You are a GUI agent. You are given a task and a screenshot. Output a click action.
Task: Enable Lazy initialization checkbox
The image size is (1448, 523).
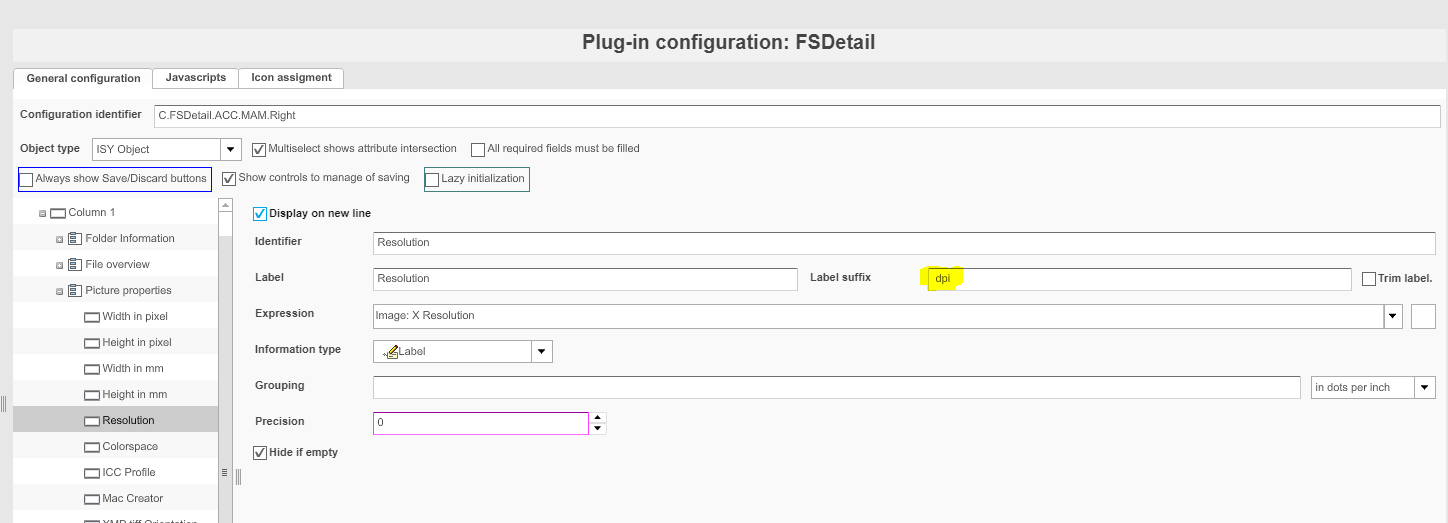click(x=432, y=179)
